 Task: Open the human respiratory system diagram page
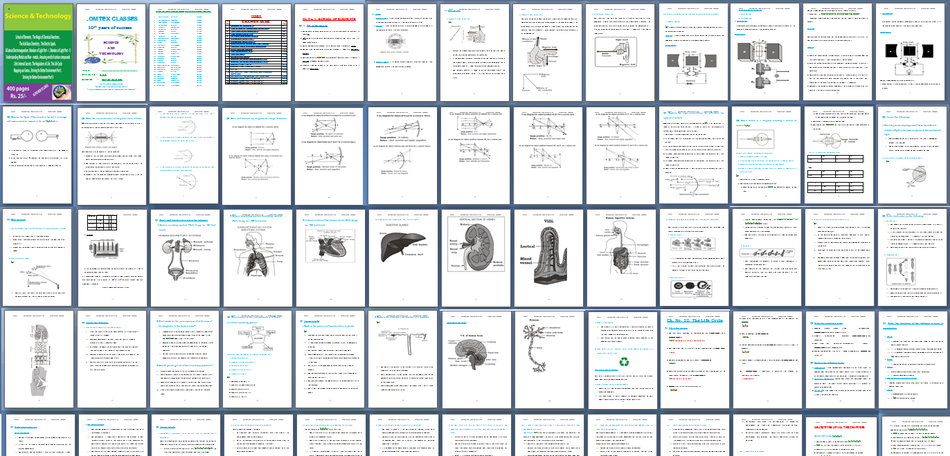pyautogui.click(x=257, y=258)
